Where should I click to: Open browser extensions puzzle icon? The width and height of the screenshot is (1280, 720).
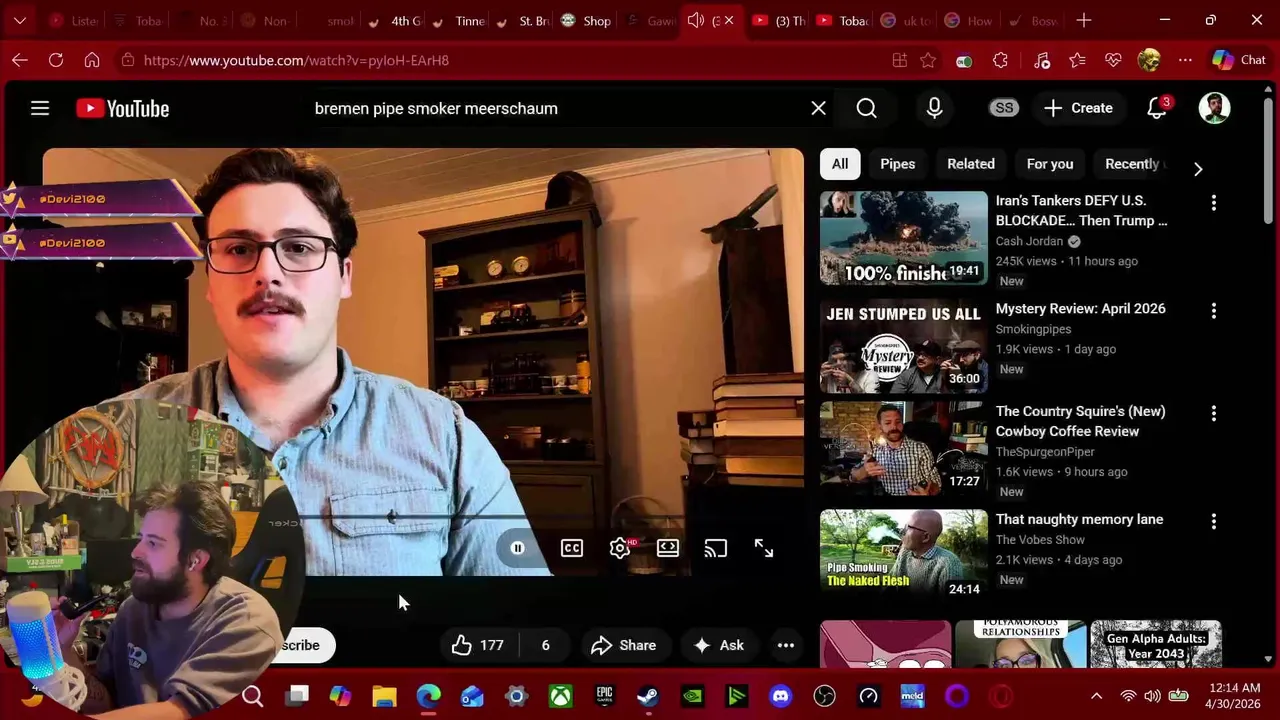point(1000,60)
